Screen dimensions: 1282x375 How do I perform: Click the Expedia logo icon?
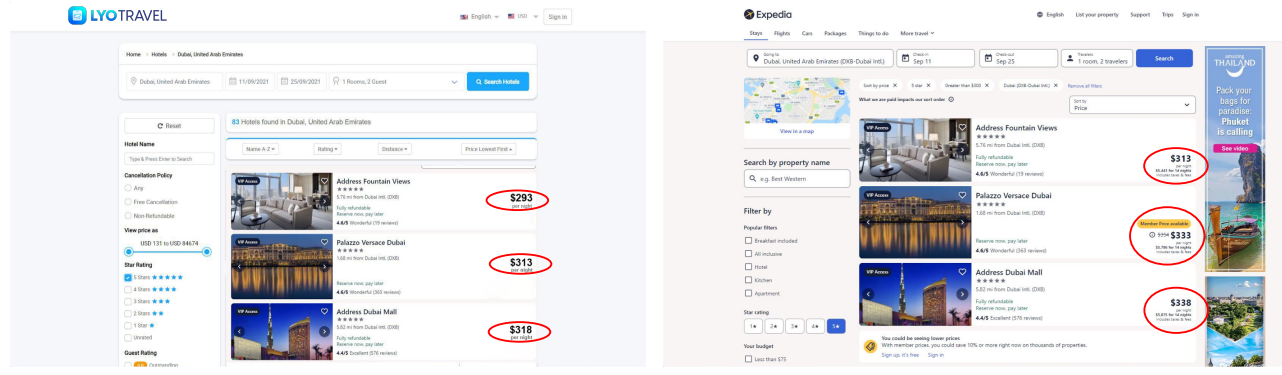(749, 14)
